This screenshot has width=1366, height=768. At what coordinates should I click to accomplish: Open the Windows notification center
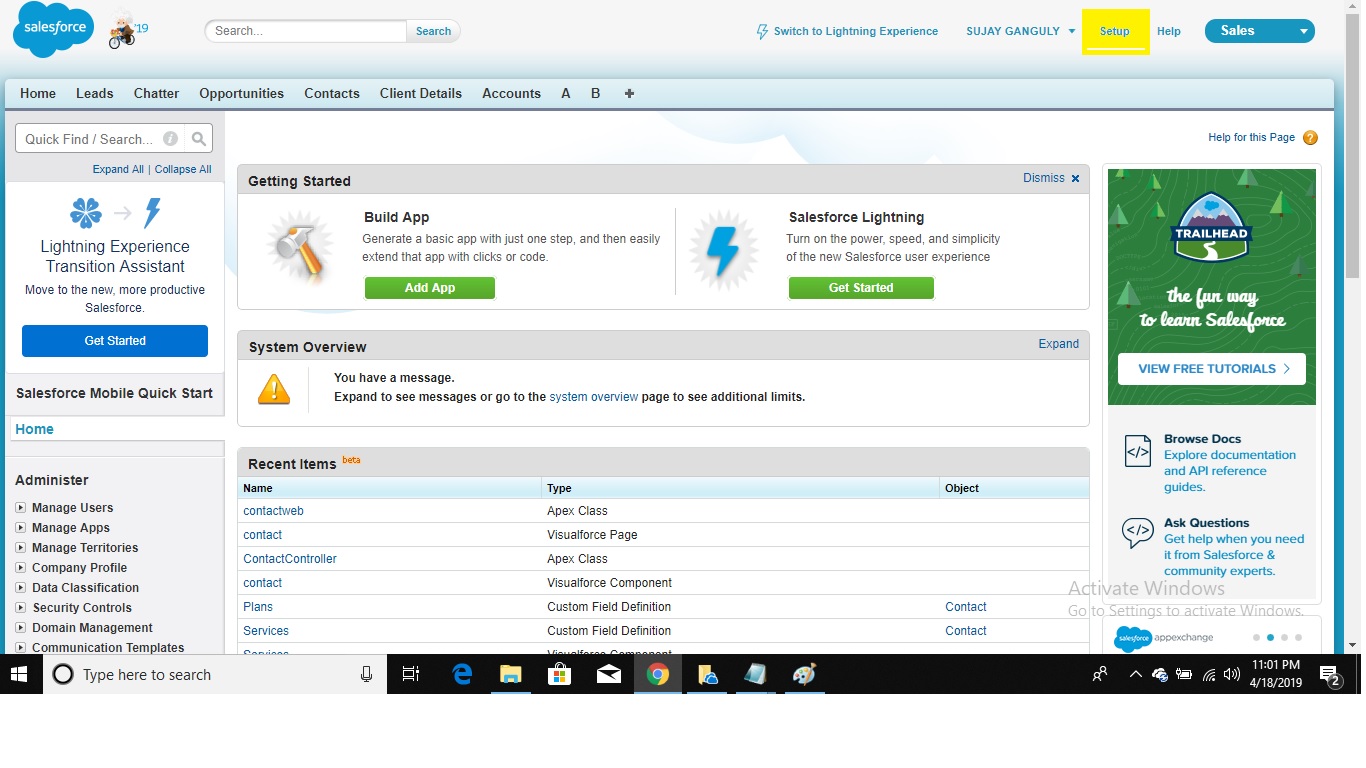(1330, 675)
